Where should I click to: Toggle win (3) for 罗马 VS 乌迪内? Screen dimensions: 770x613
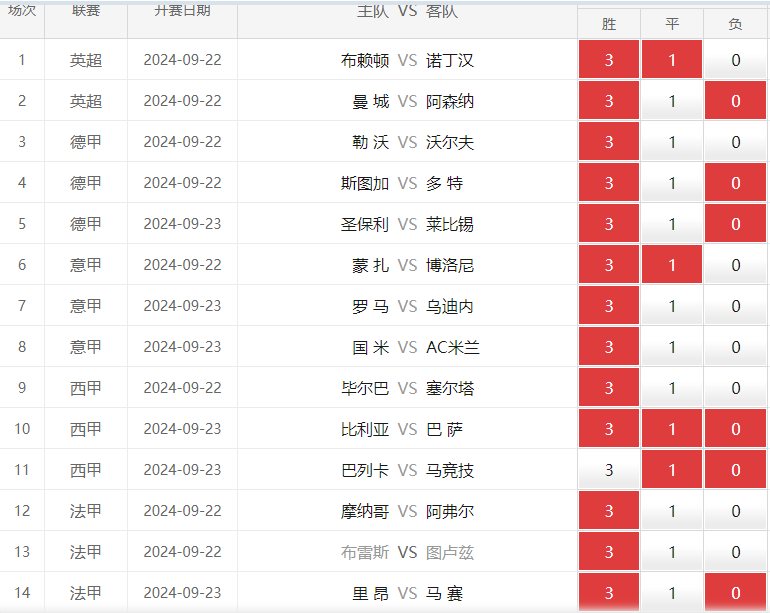[x=609, y=306]
